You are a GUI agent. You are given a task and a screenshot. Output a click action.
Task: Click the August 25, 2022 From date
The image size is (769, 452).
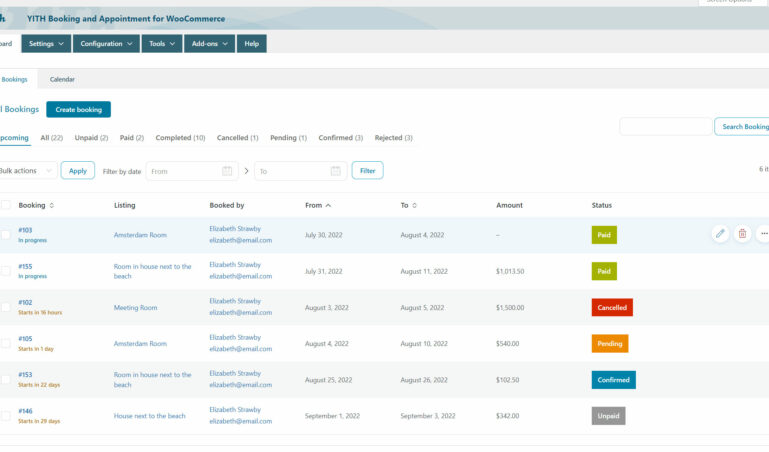tap(329, 380)
